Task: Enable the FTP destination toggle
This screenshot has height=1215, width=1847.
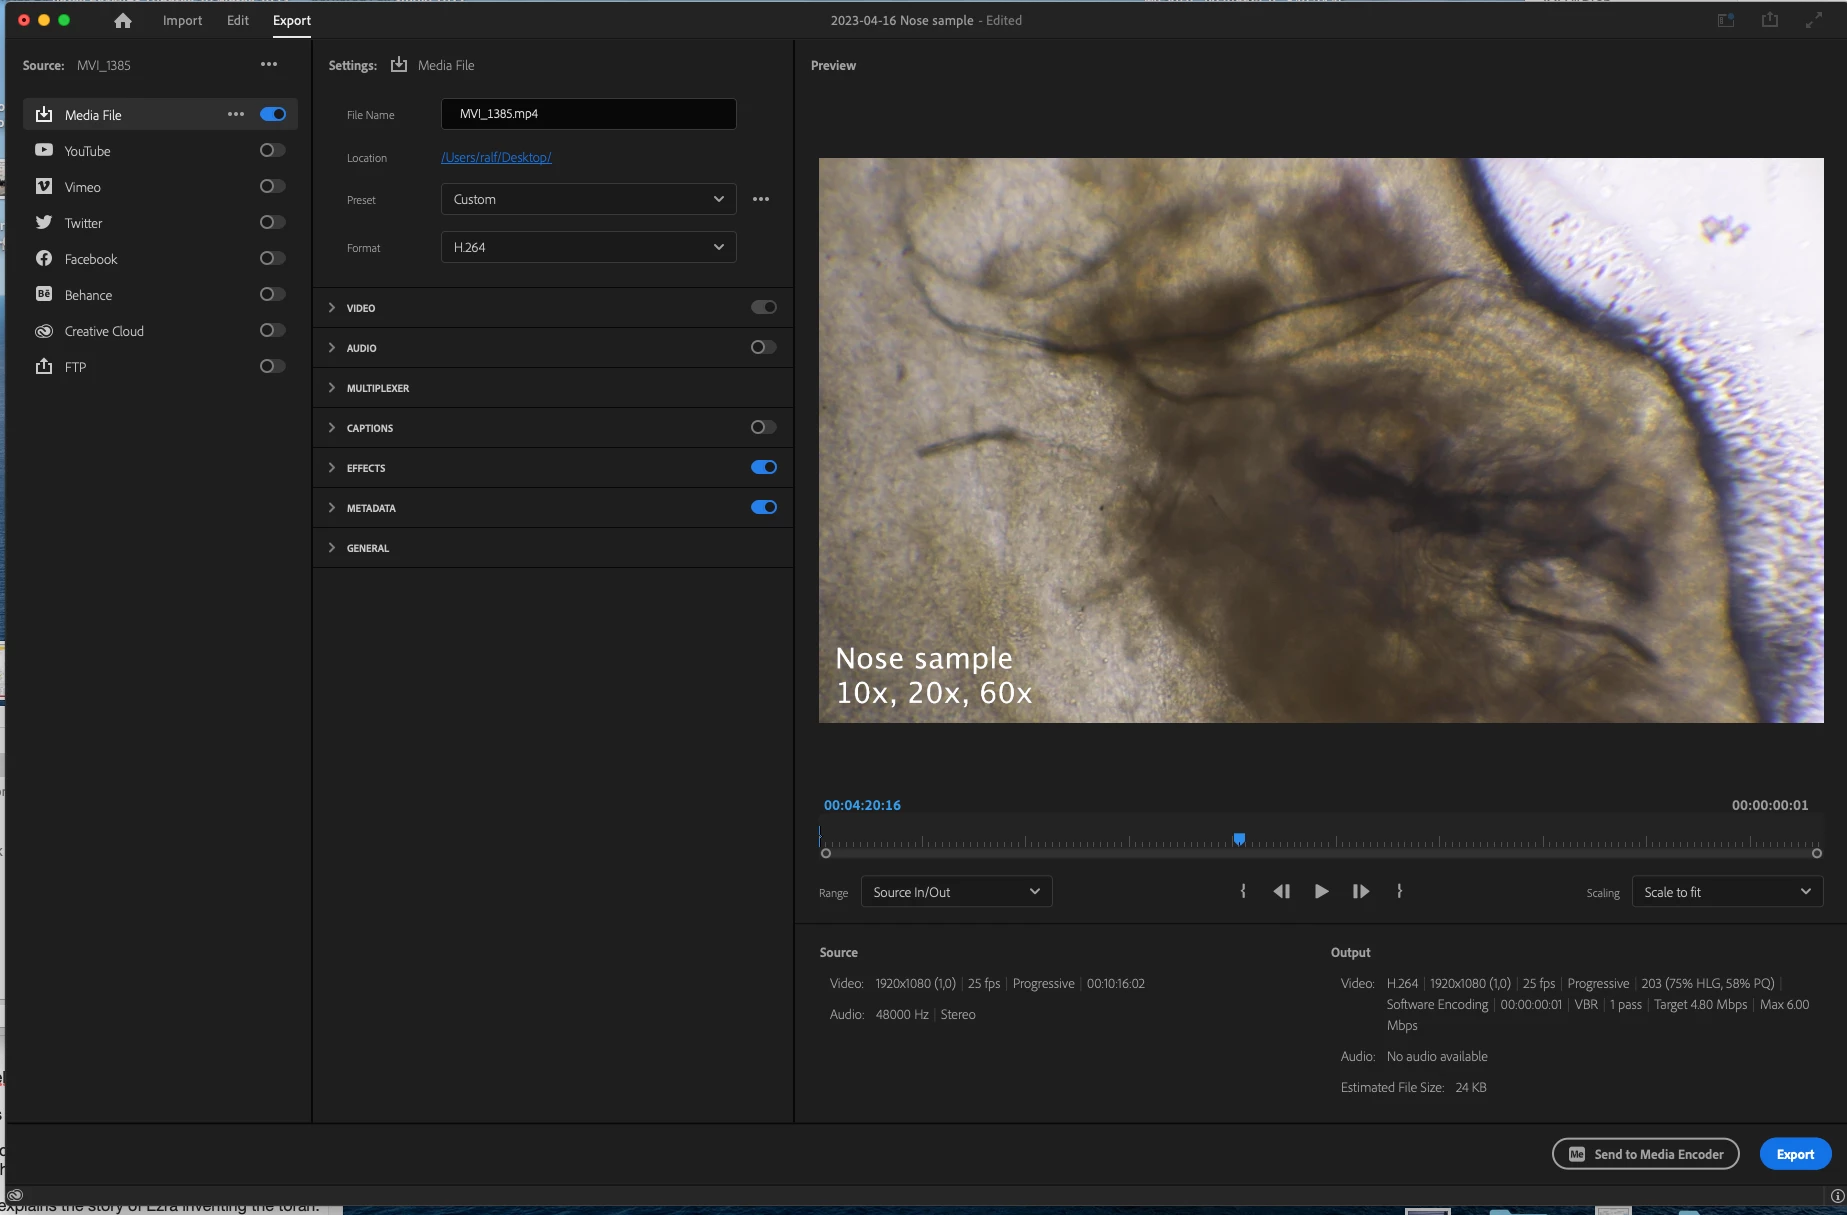Action: pyautogui.click(x=273, y=366)
